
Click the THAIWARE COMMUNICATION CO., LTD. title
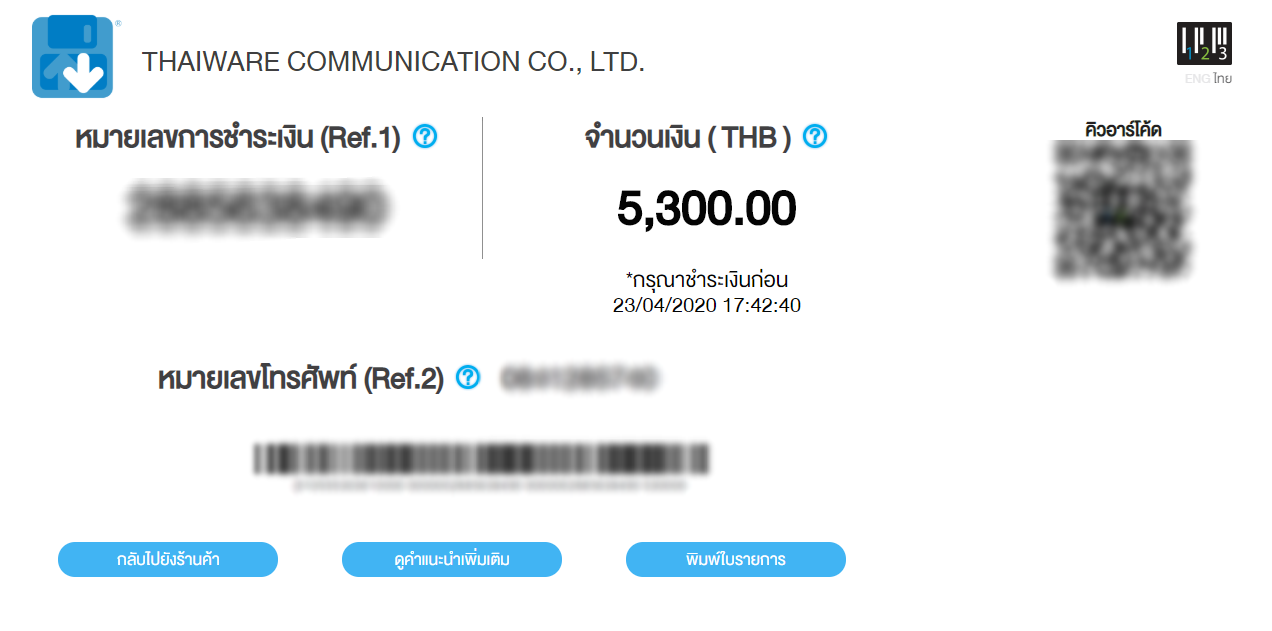click(393, 62)
